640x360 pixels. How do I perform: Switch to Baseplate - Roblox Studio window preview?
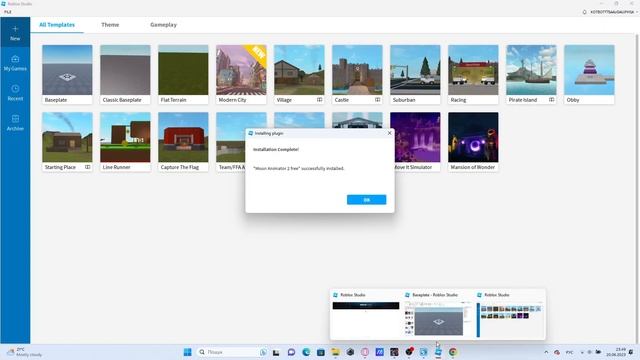(438, 315)
